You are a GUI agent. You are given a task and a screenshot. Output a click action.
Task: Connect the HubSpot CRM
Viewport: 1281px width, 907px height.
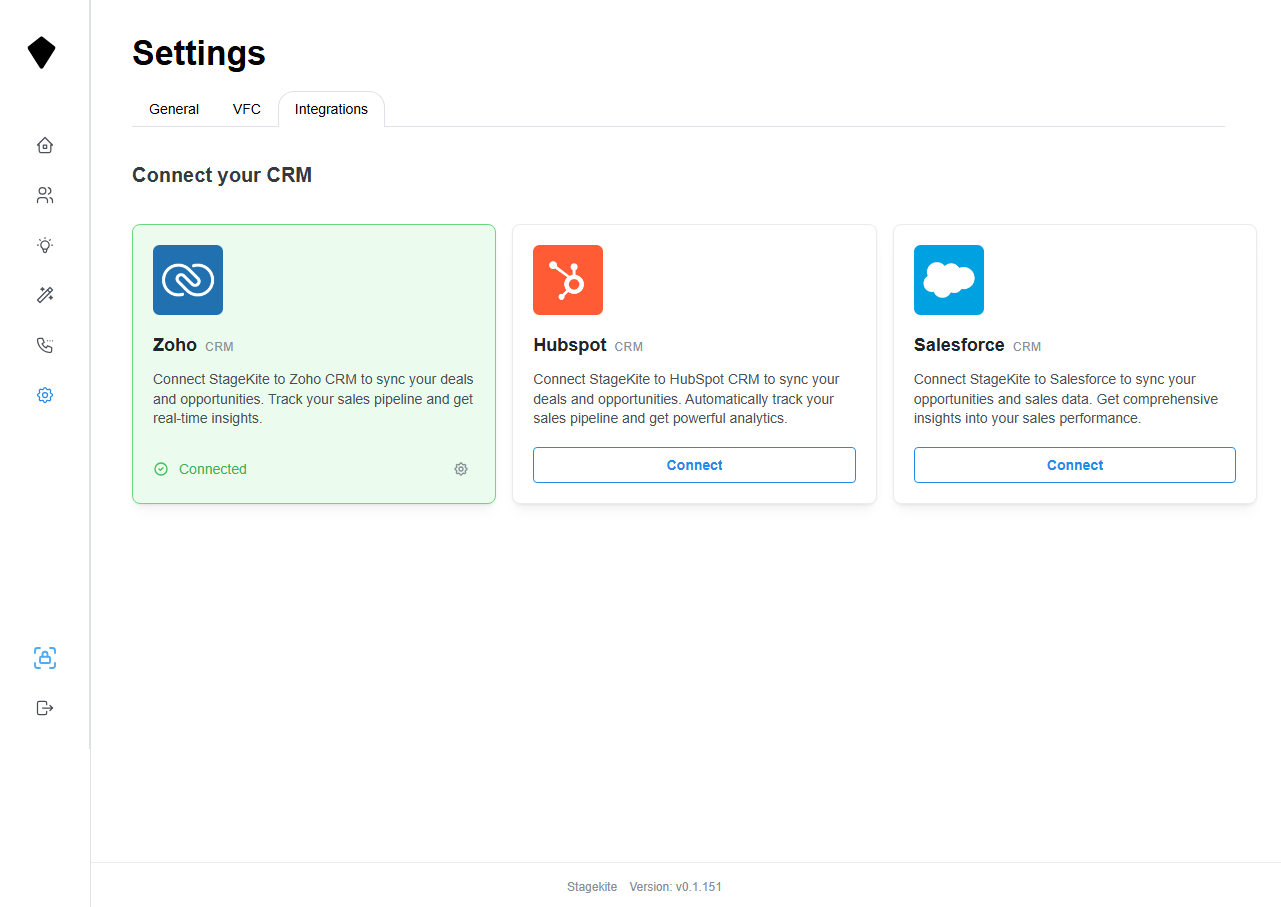694,465
